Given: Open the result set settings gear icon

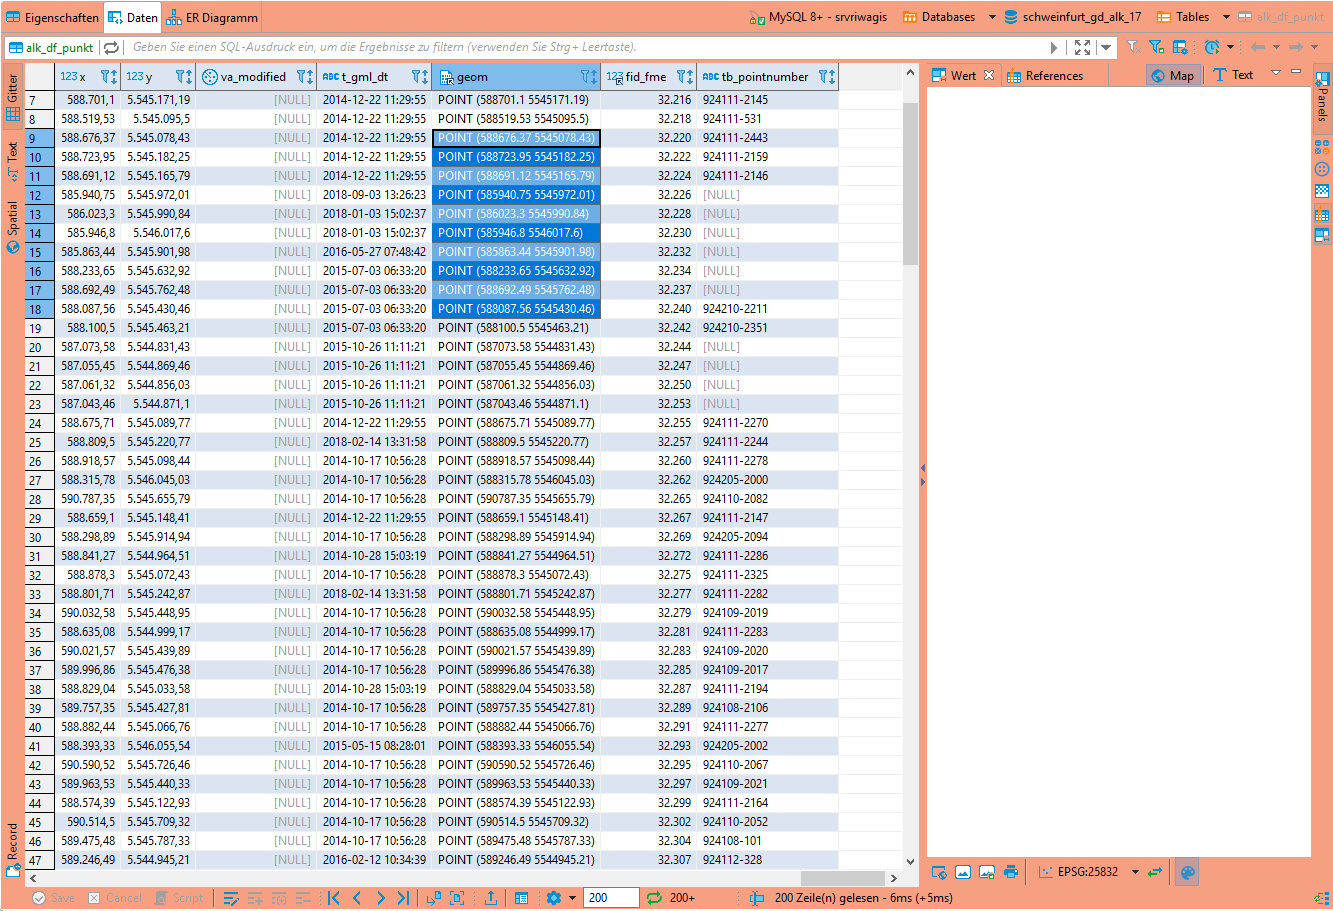Looking at the screenshot, I should 554,898.
